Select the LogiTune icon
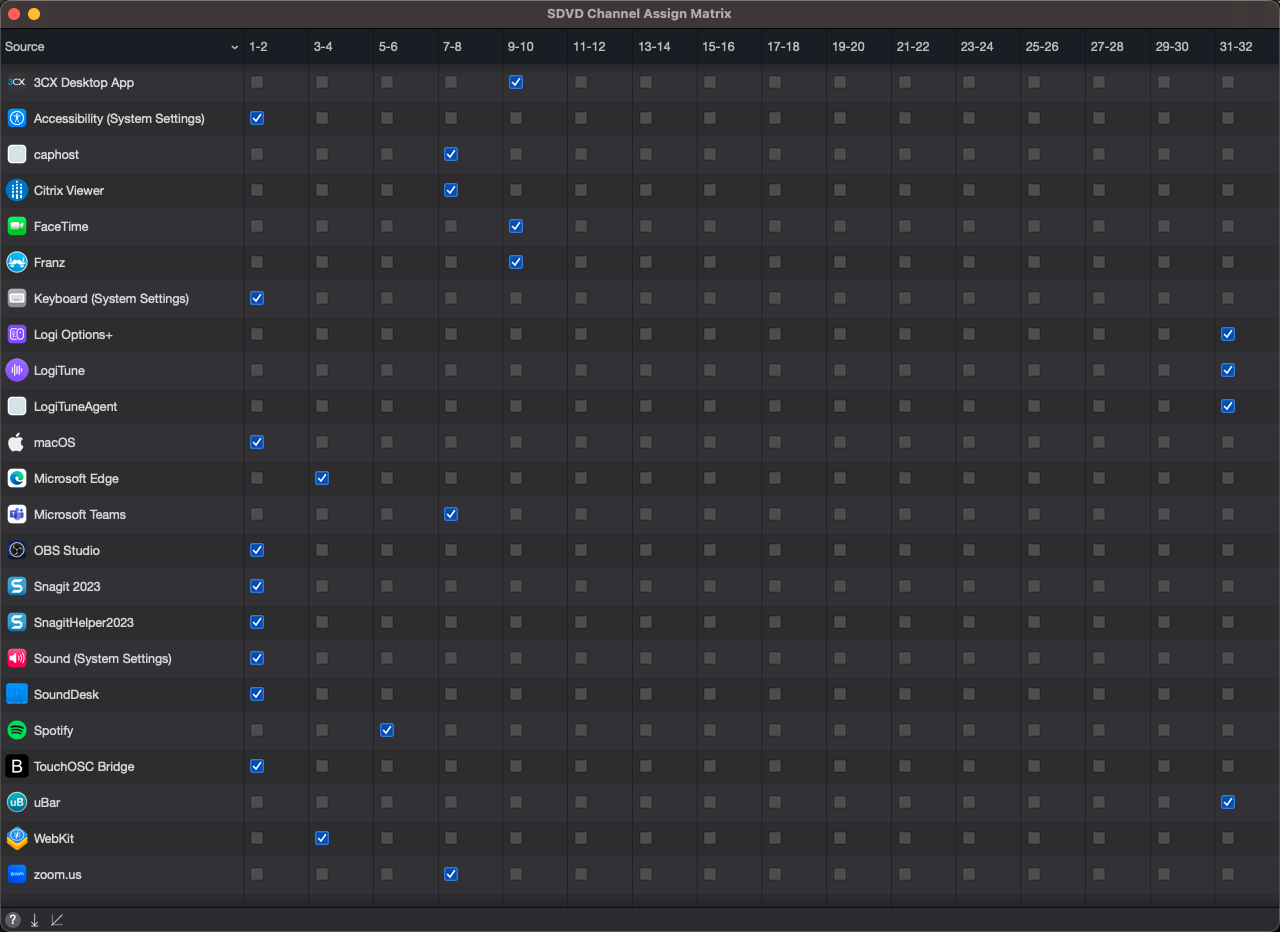Image resolution: width=1280 pixels, height=932 pixels. (x=15, y=370)
